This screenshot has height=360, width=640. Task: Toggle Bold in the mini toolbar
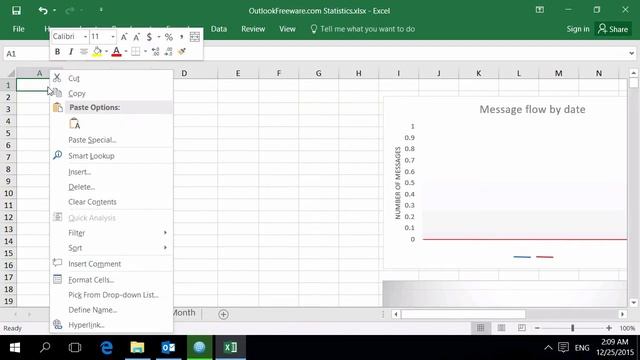[57, 52]
